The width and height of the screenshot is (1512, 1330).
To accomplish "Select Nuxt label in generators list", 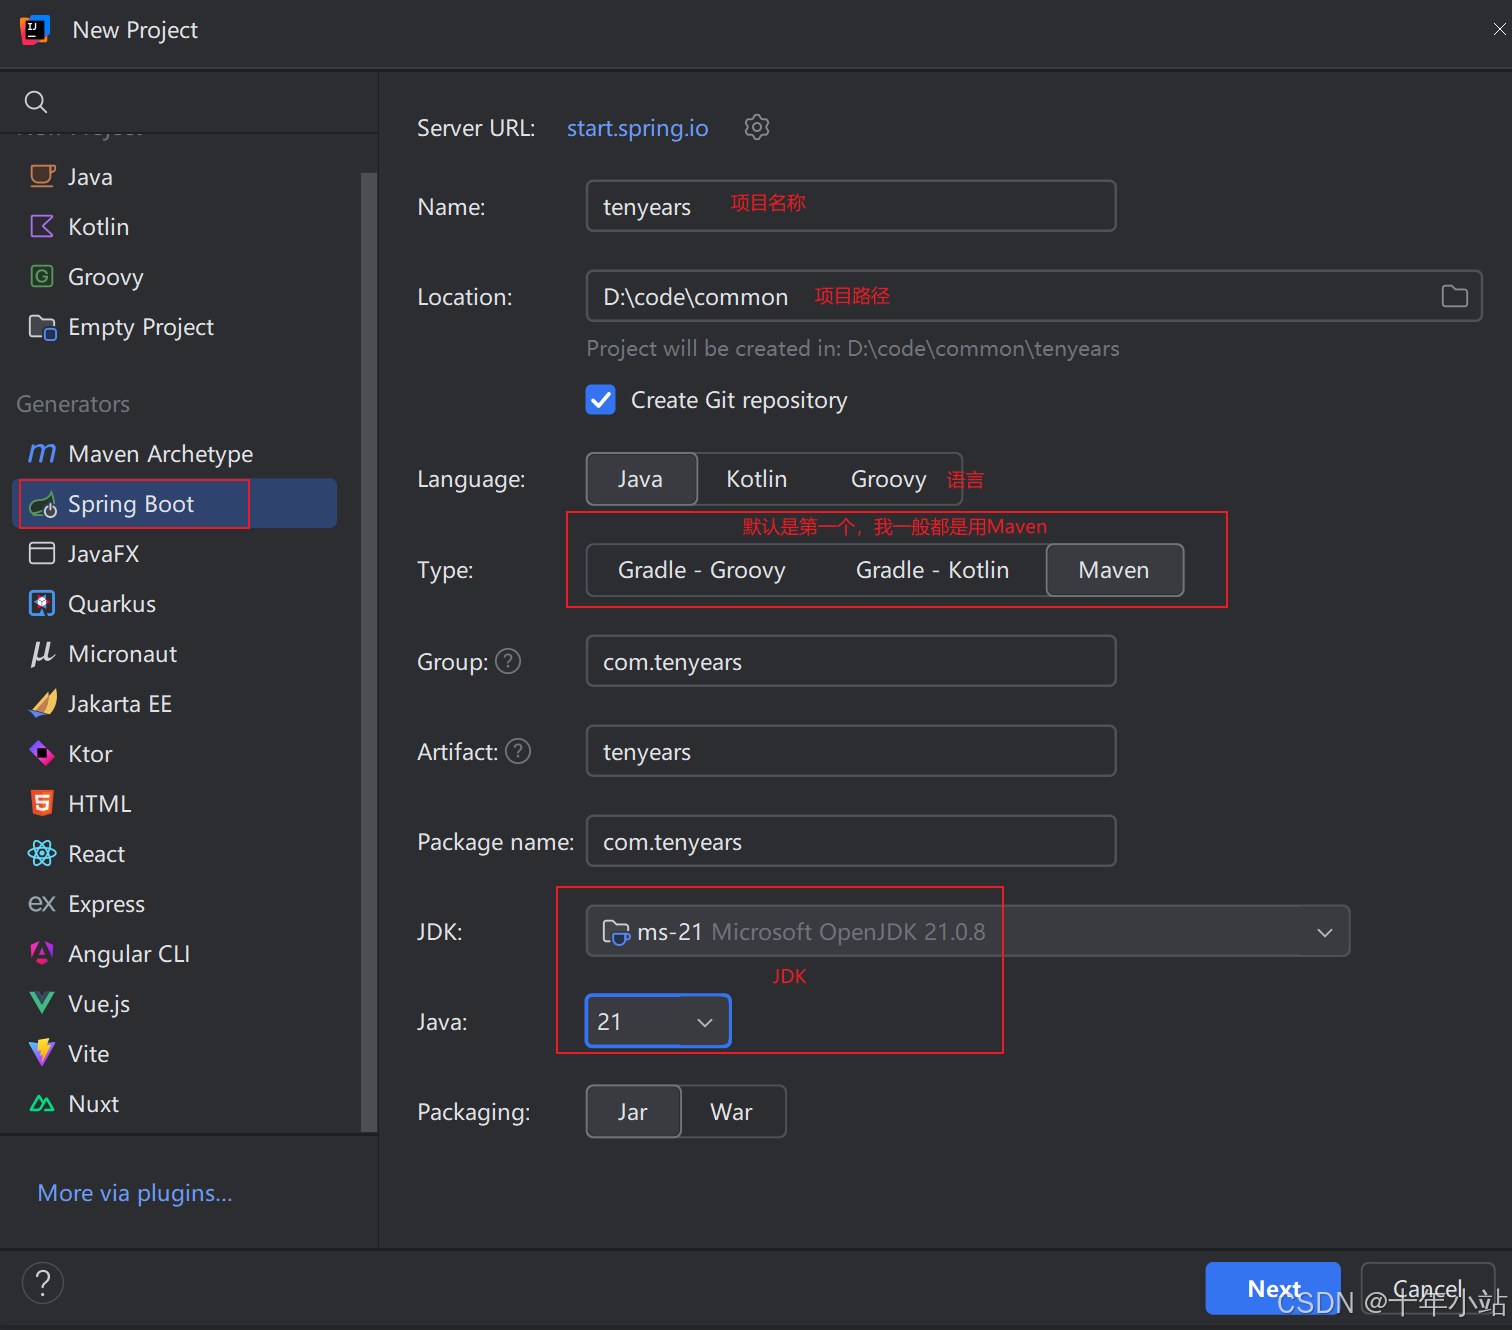I will point(94,1104).
